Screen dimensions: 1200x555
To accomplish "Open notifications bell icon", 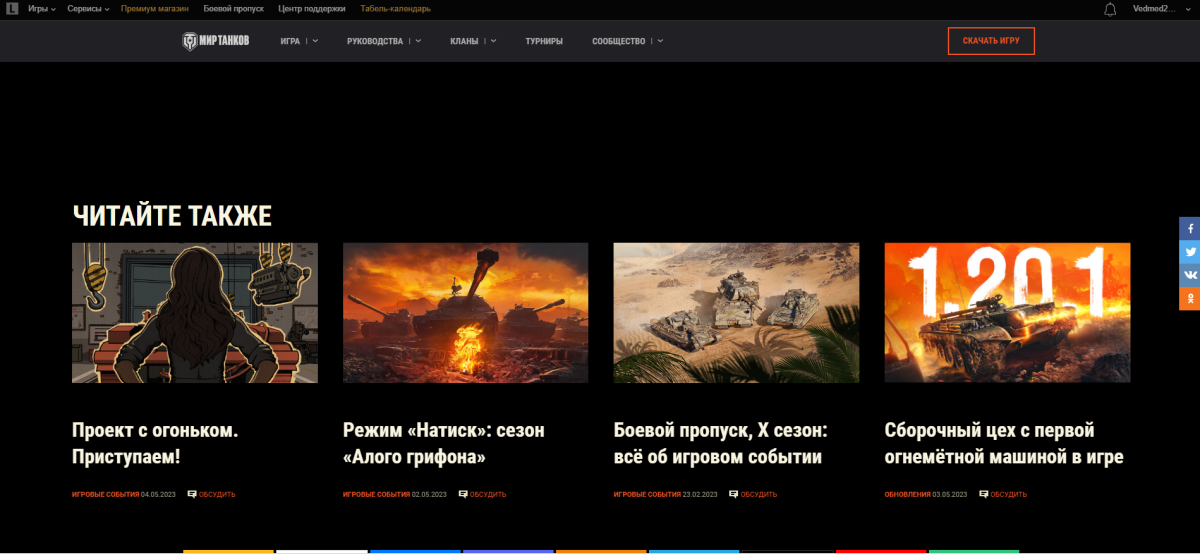I will [x=1110, y=9].
